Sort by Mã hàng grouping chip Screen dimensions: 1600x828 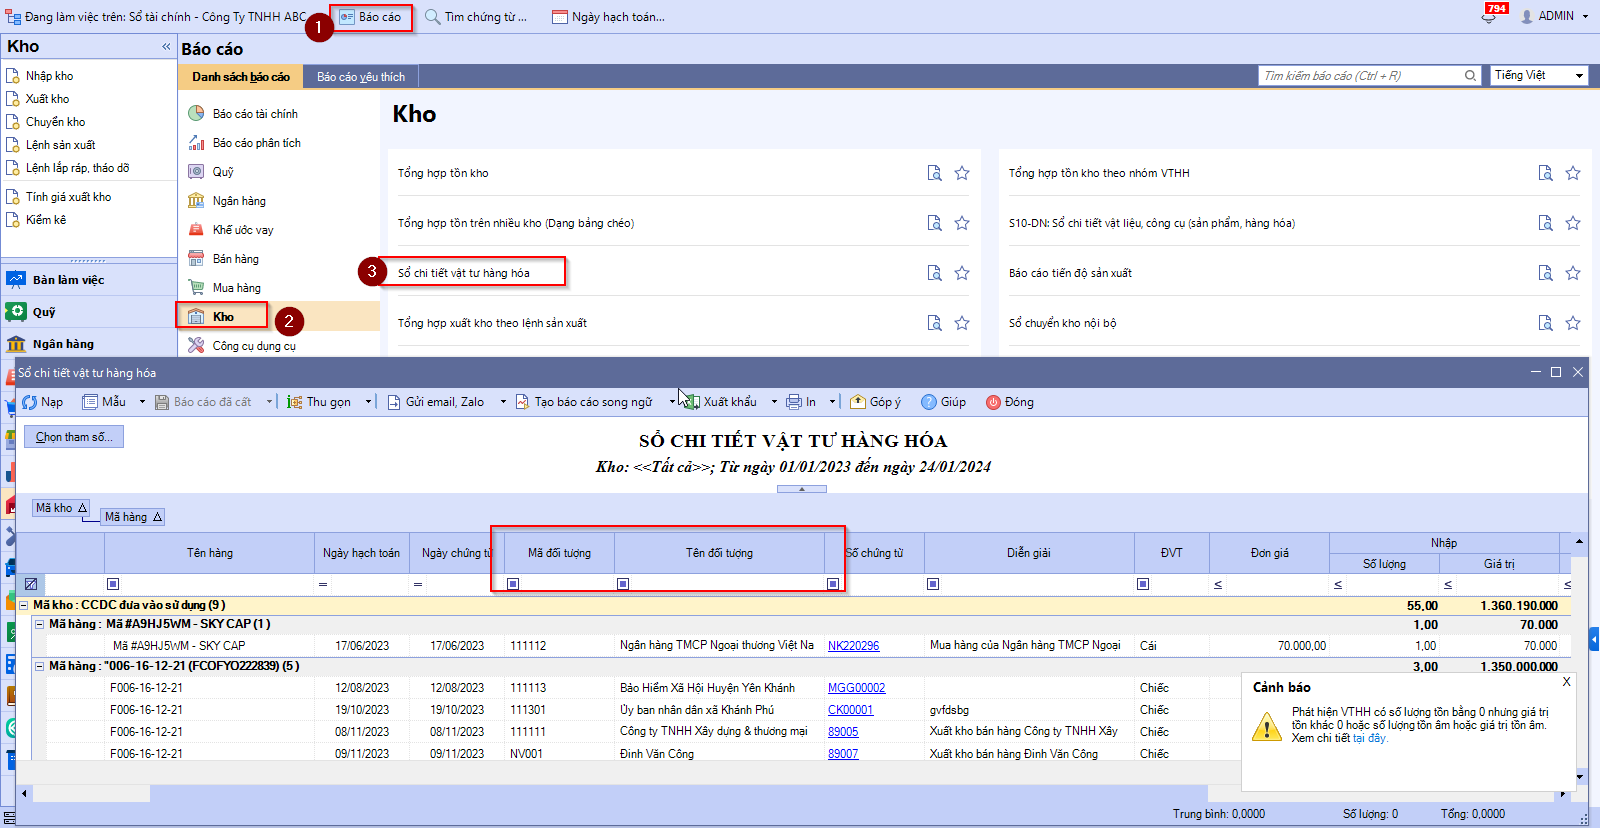point(132,517)
